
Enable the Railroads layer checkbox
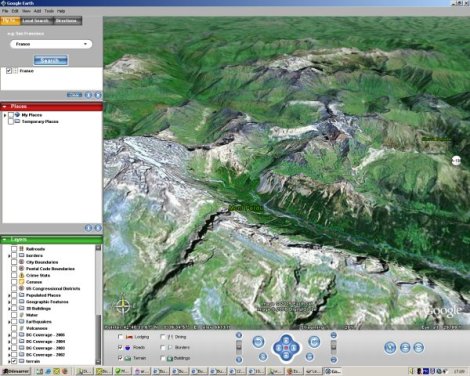pyautogui.click(x=14, y=249)
